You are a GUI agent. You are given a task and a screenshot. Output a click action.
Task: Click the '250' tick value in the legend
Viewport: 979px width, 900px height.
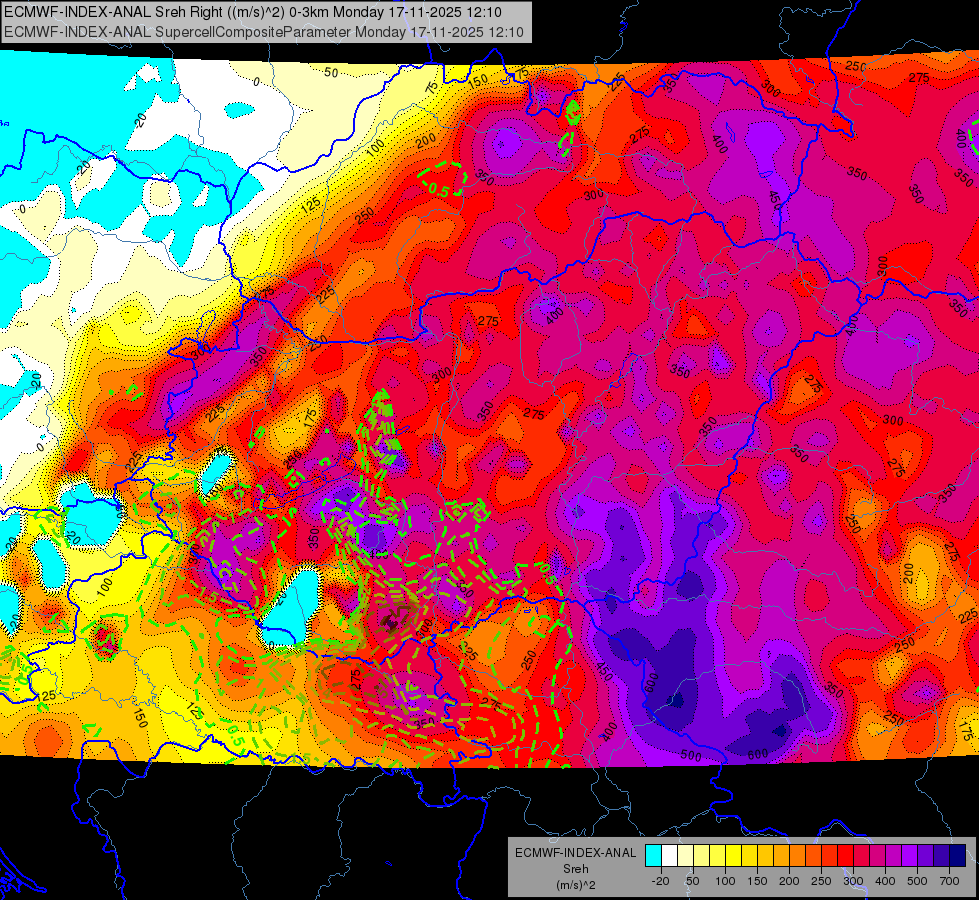click(x=821, y=881)
